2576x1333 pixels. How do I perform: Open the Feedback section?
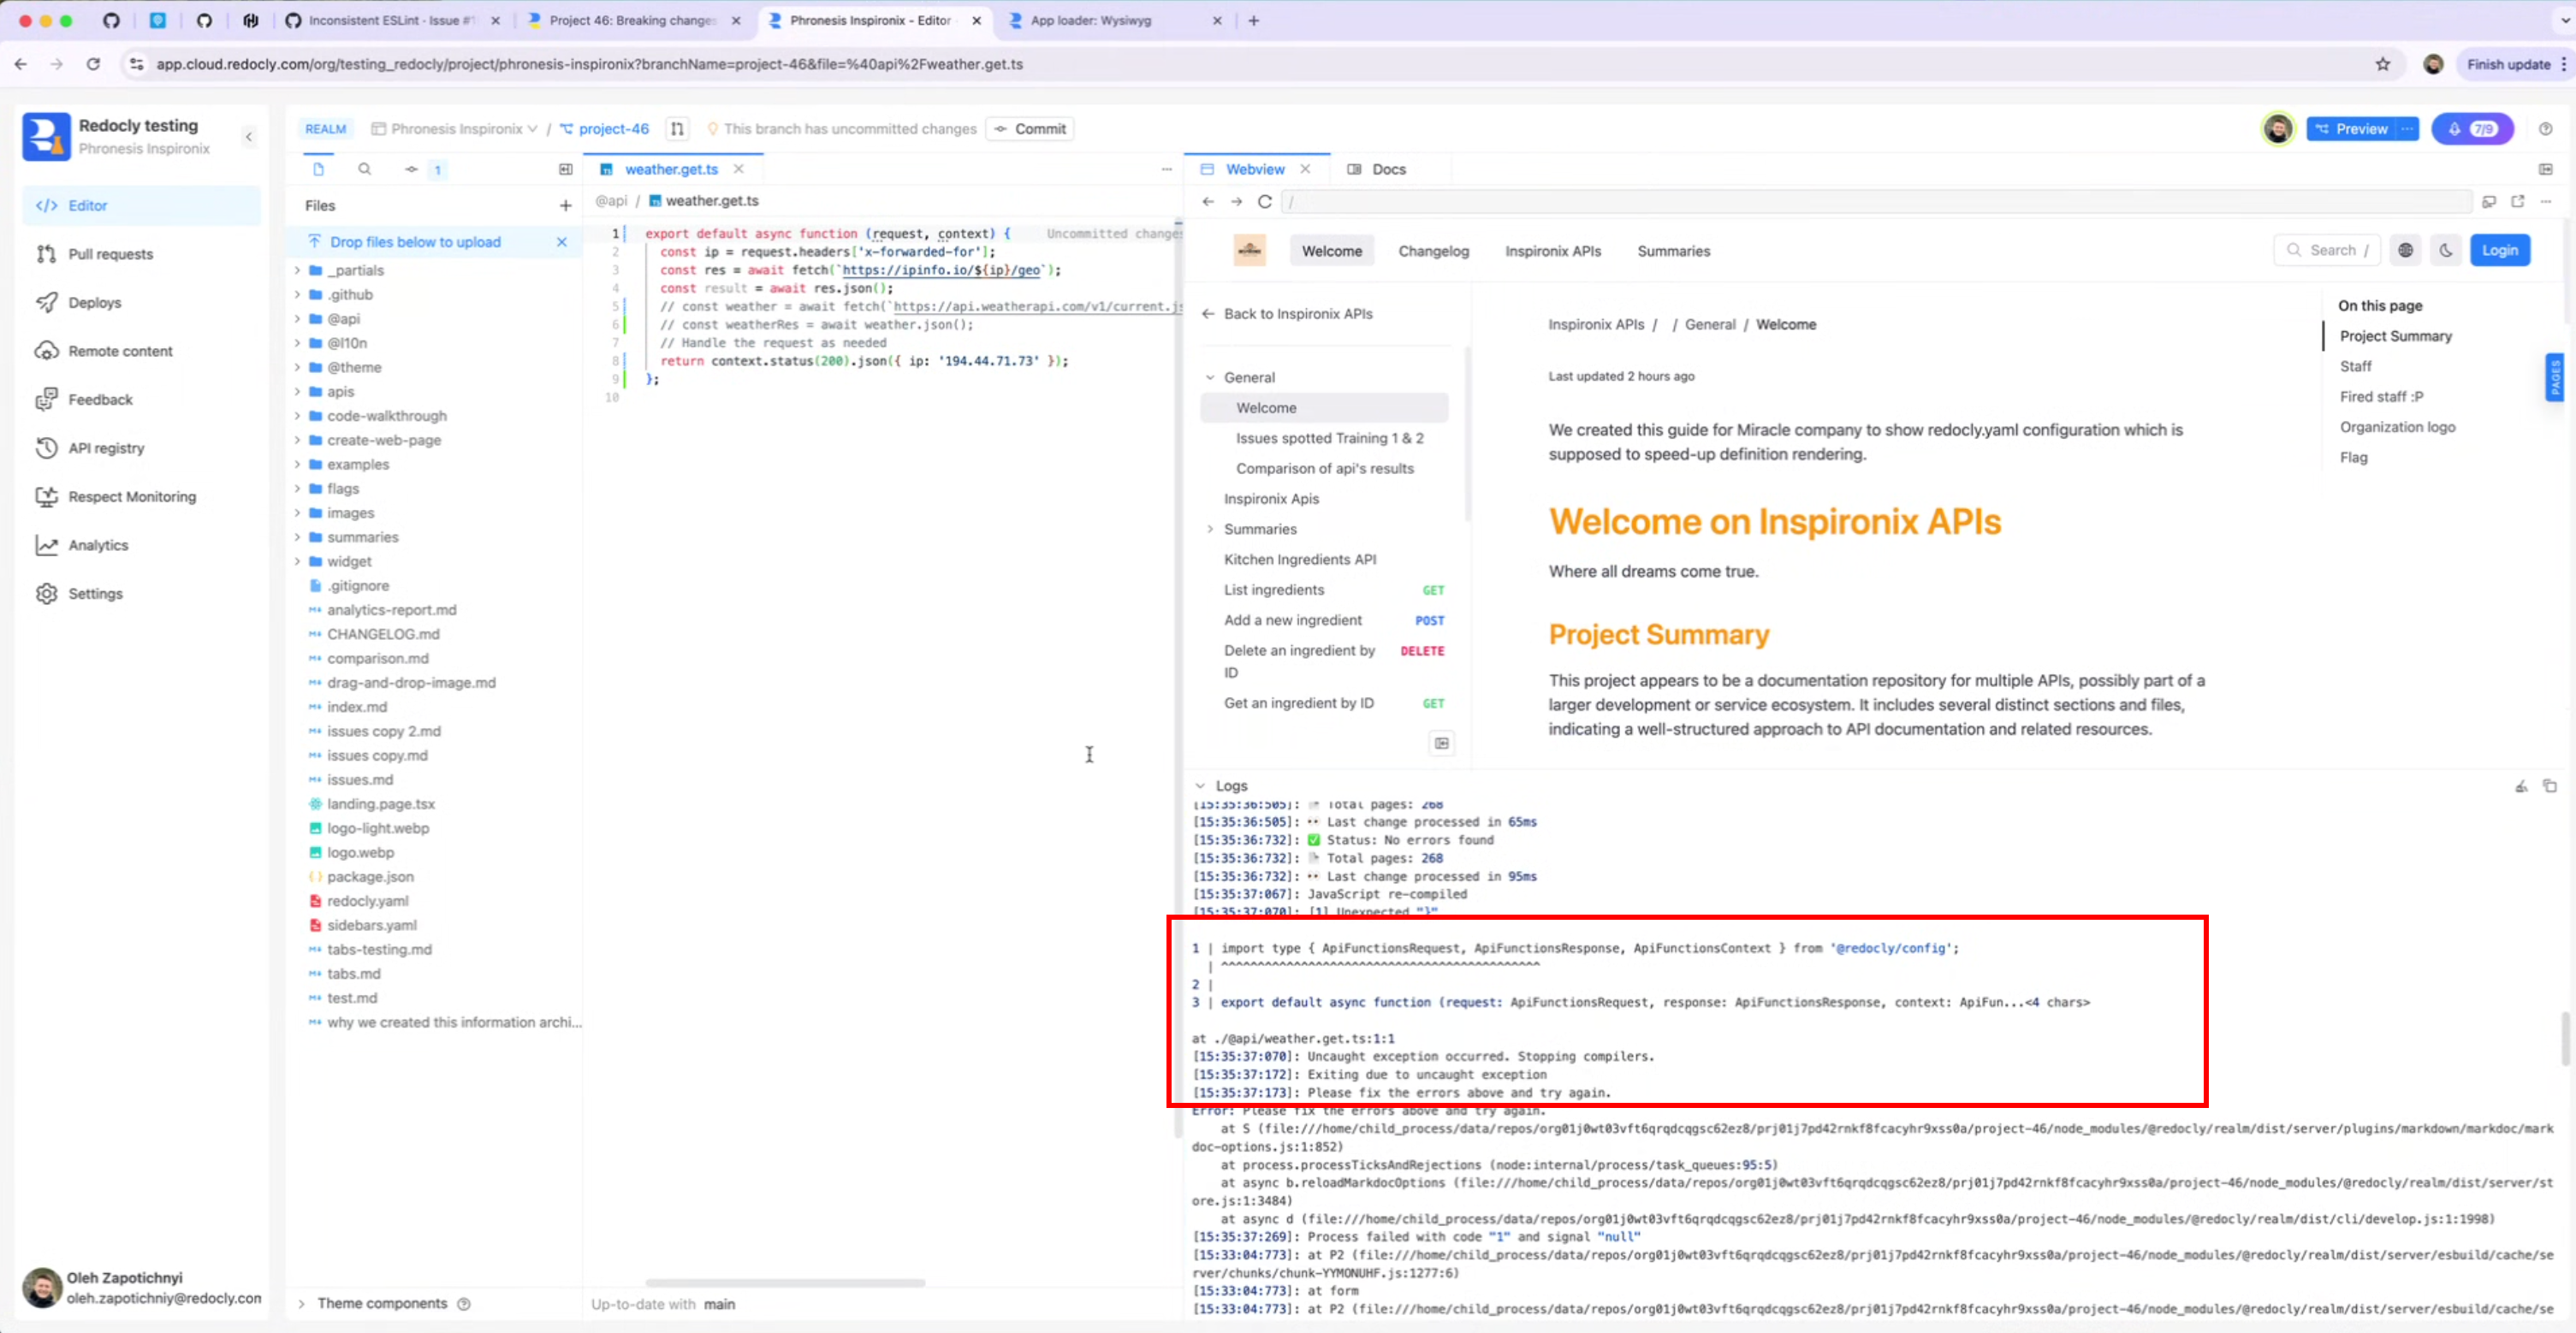coord(141,399)
